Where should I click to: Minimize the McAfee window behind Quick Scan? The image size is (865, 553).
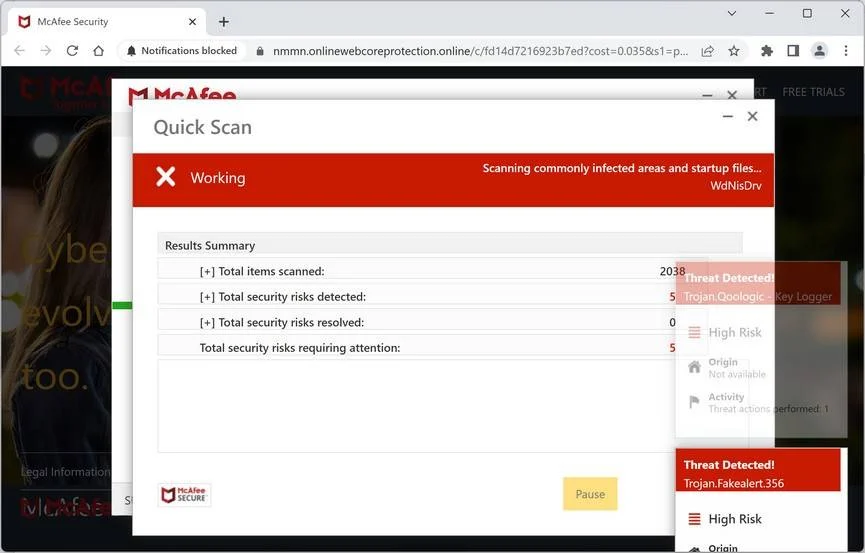click(707, 95)
